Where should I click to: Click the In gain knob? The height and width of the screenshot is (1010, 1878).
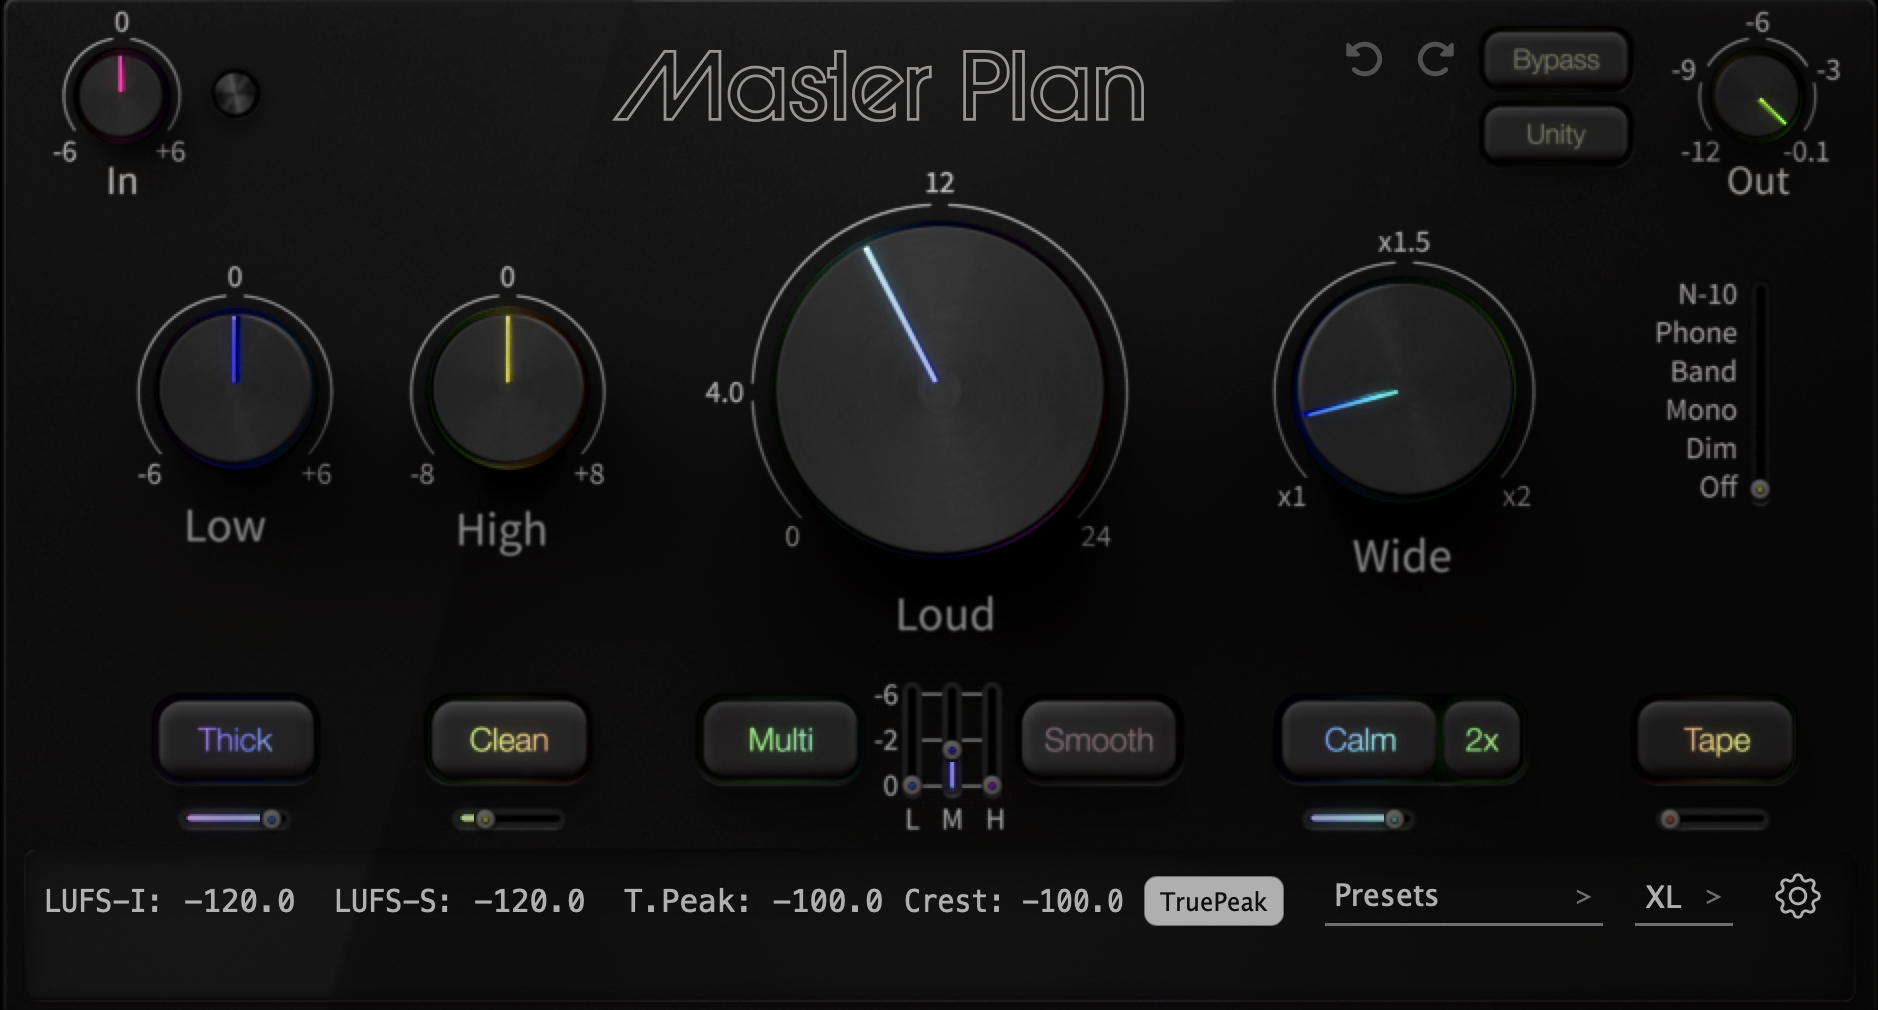pos(121,96)
